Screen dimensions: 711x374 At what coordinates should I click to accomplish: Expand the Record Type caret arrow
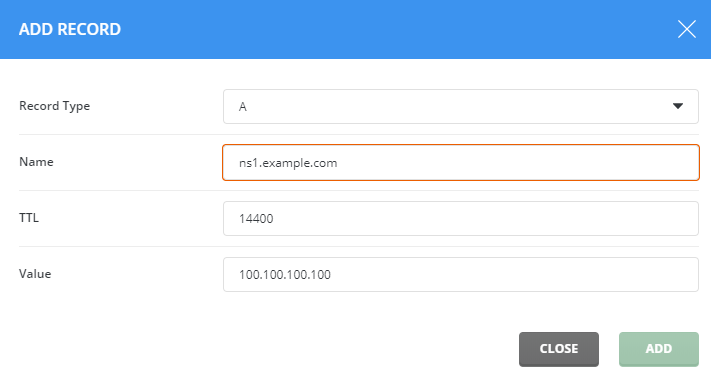coord(677,106)
